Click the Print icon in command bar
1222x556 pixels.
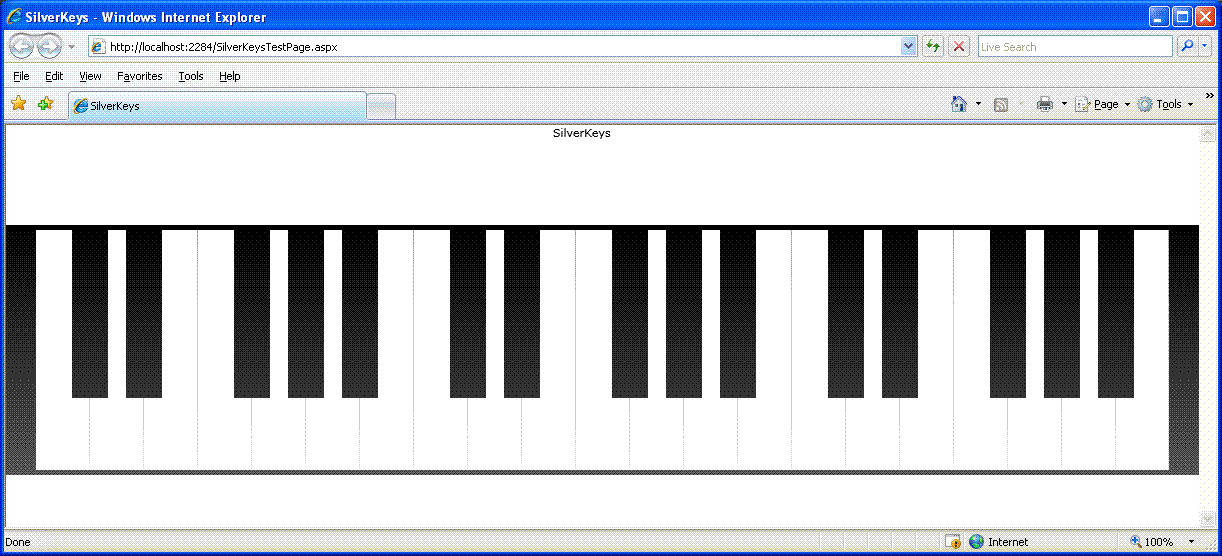[x=1045, y=104]
